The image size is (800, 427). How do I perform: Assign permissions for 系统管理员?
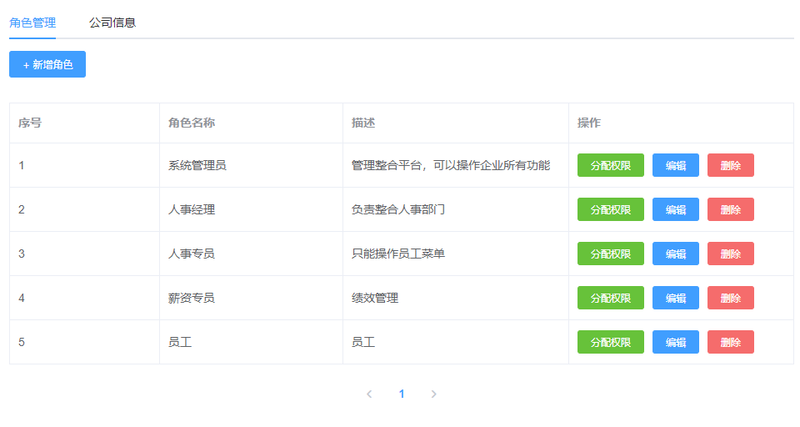pyautogui.click(x=610, y=165)
